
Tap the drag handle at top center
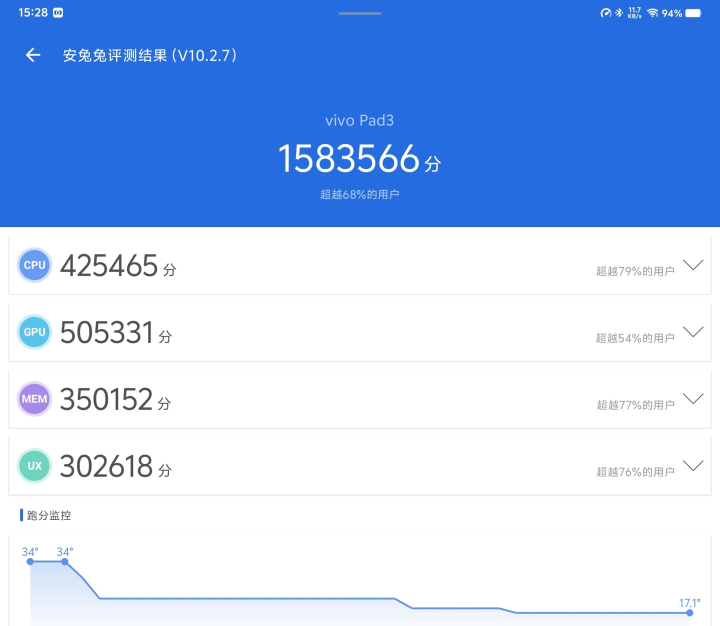tap(360, 13)
